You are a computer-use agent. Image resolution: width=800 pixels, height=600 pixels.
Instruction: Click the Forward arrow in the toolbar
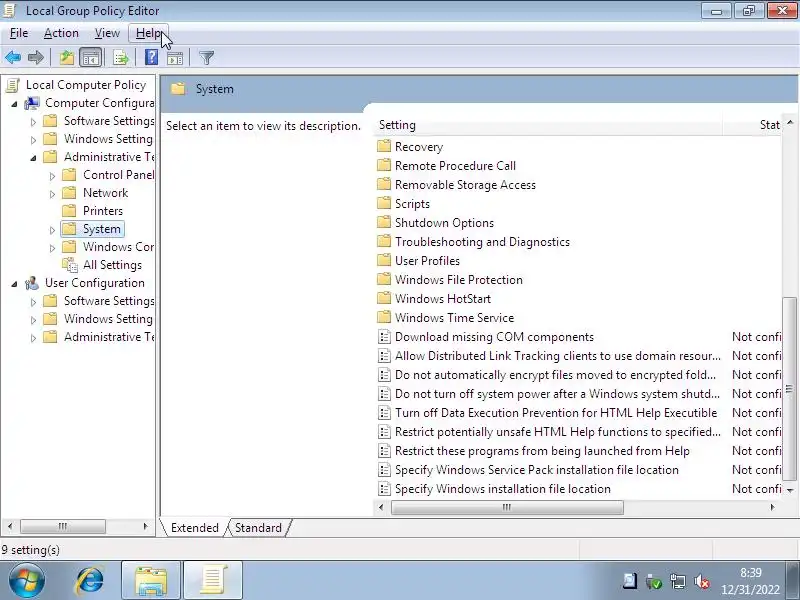[x=36, y=58]
